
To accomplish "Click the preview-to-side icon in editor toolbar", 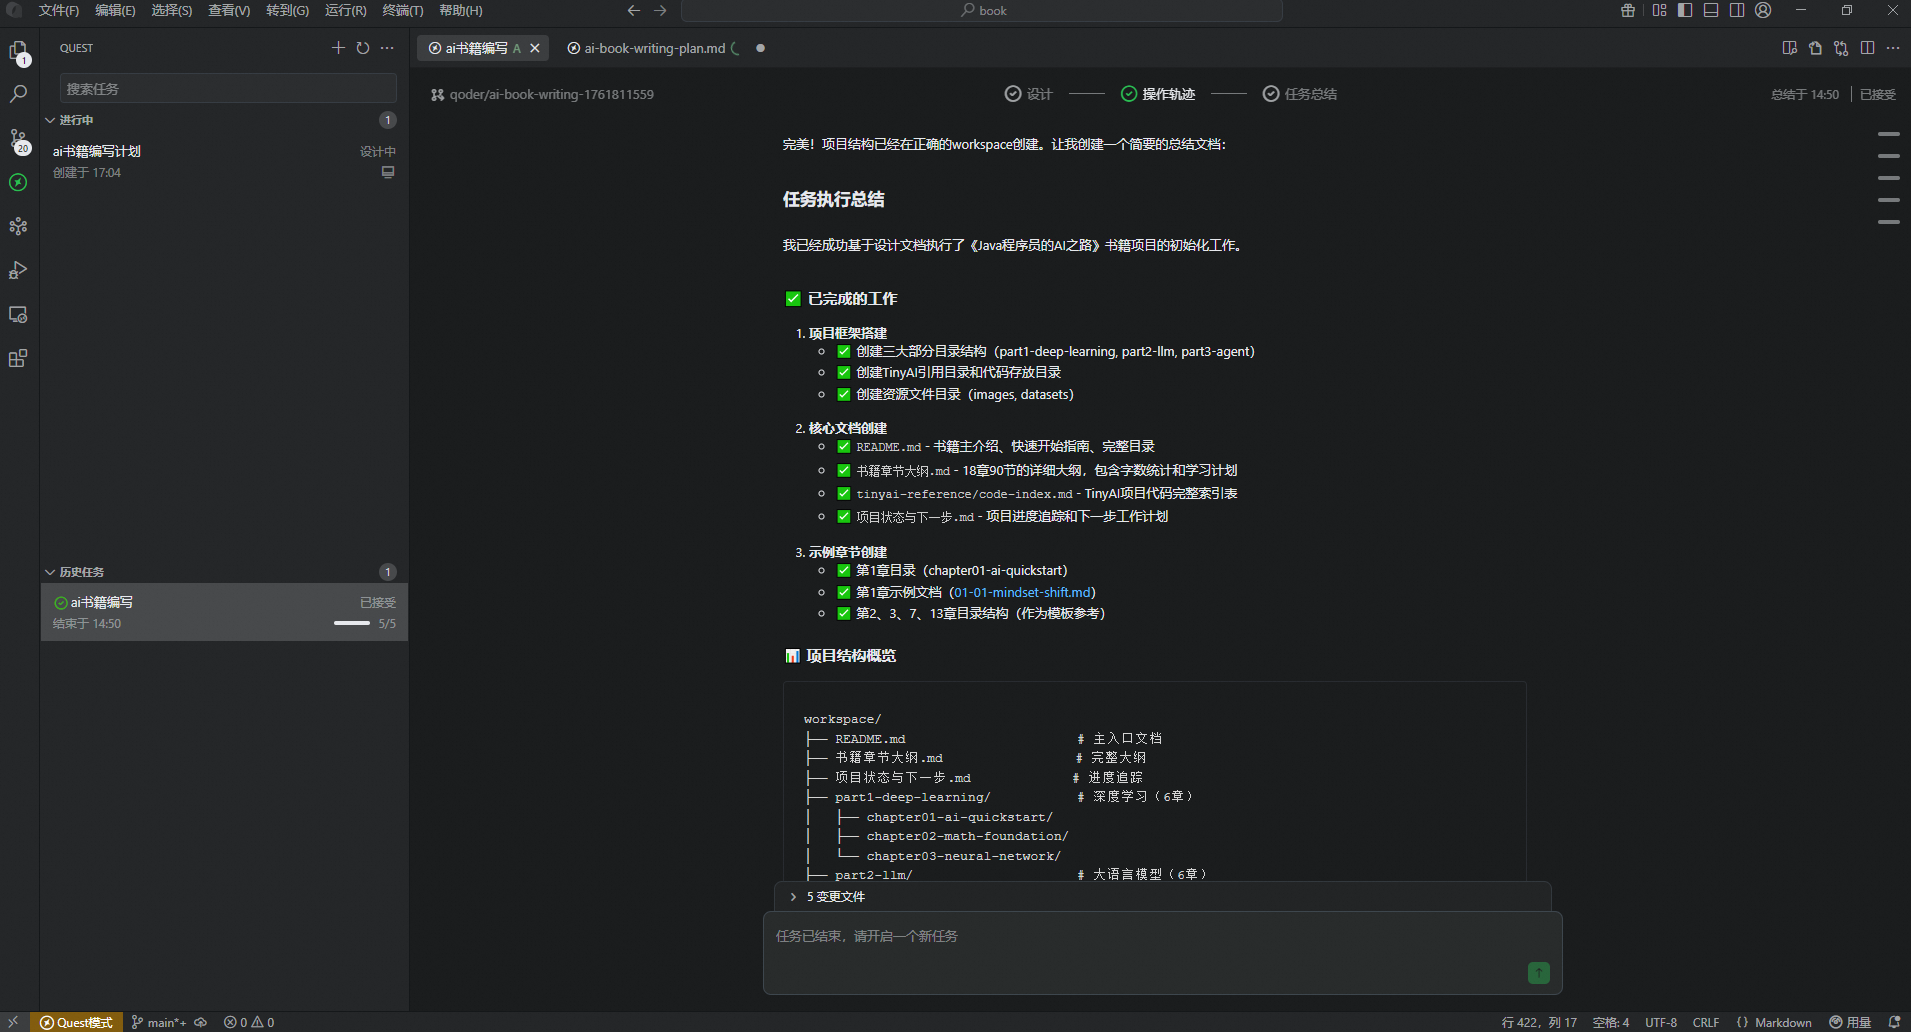I will (x=1790, y=48).
